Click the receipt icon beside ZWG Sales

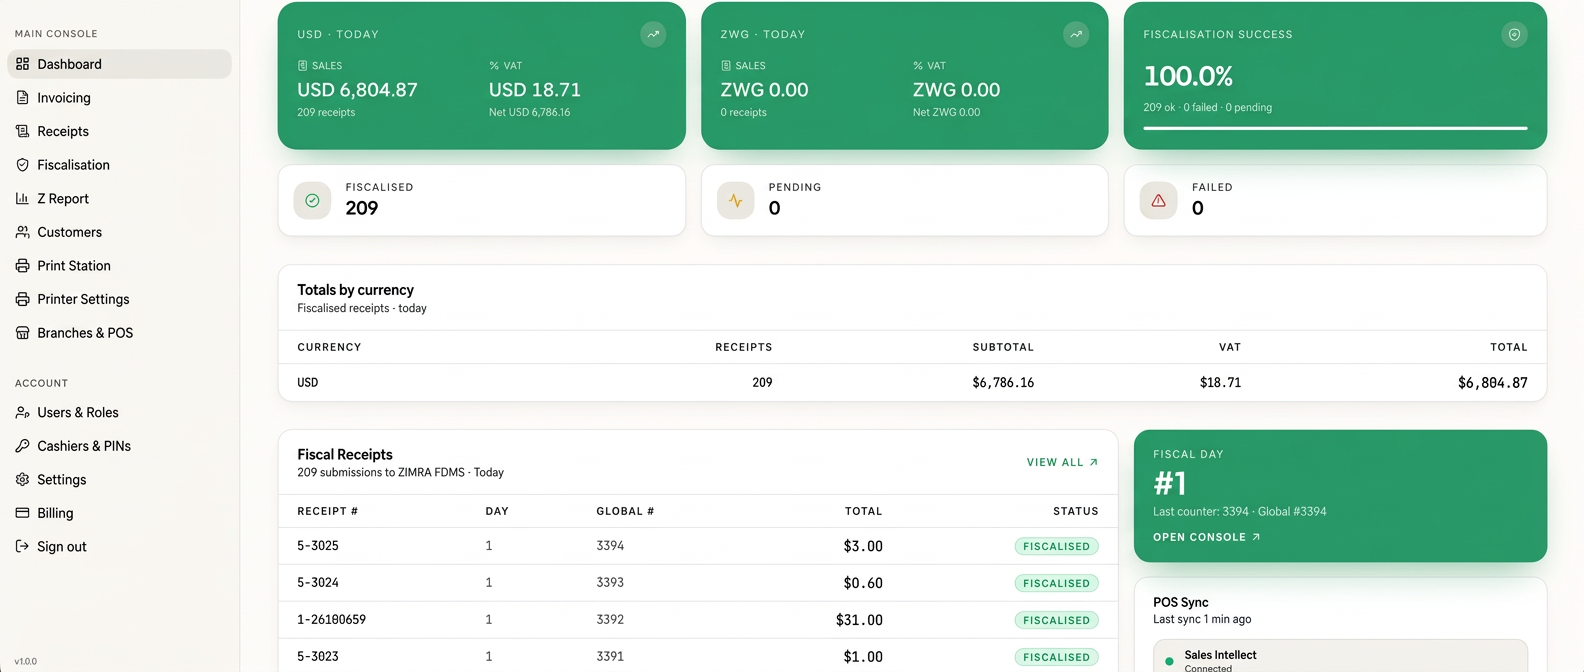pos(725,66)
